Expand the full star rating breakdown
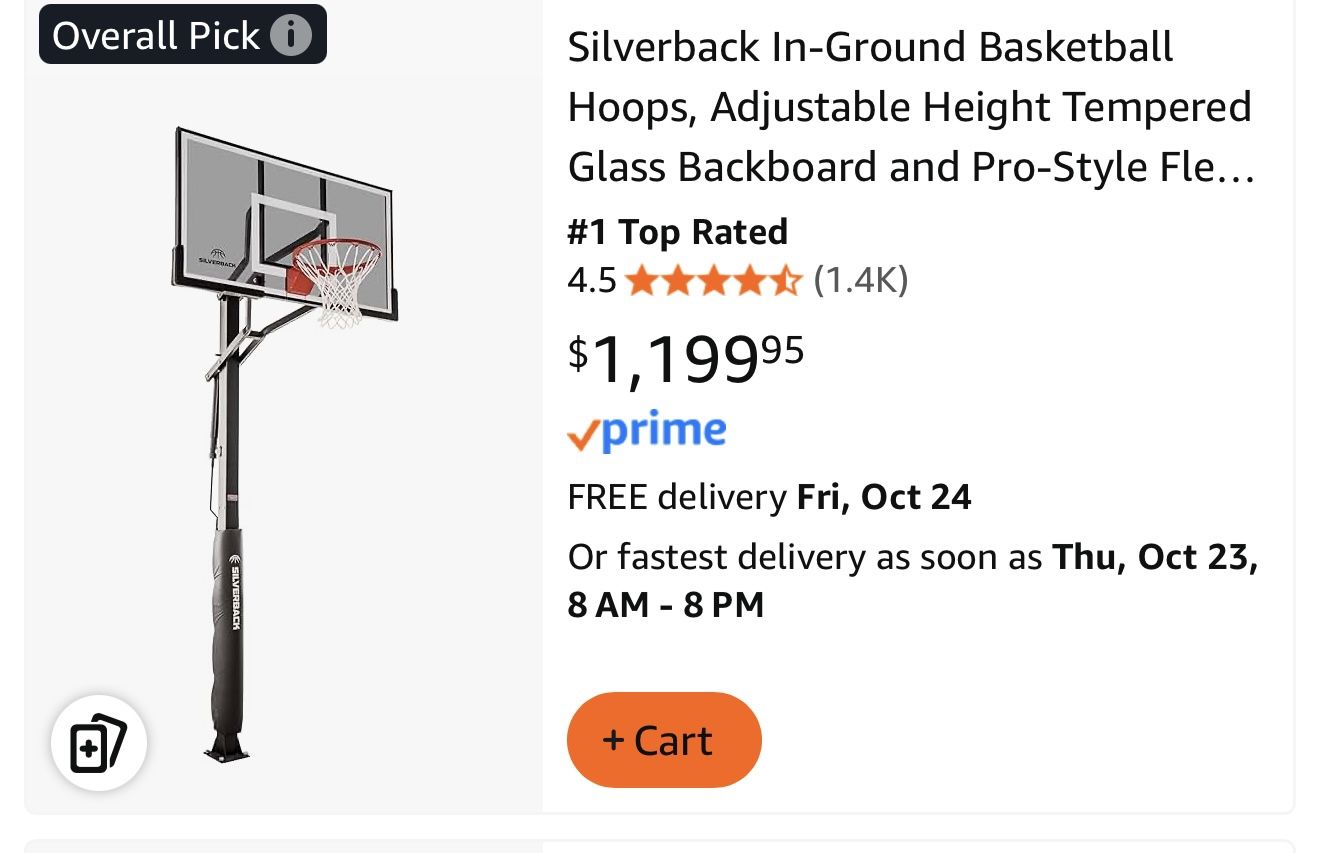This screenshot has width=1320, height=853. [x=715, y=280]
